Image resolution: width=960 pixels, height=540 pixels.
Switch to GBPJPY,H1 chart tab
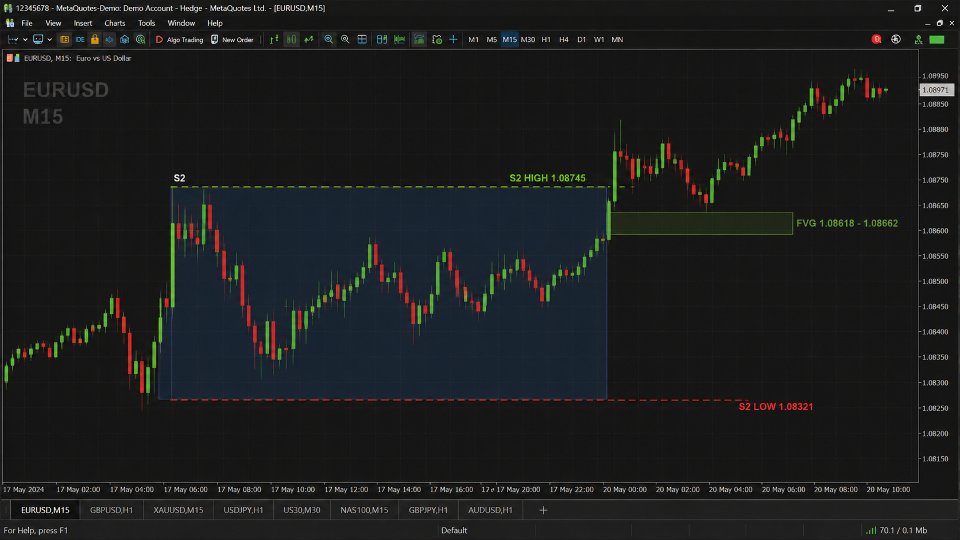coord(429,510)
